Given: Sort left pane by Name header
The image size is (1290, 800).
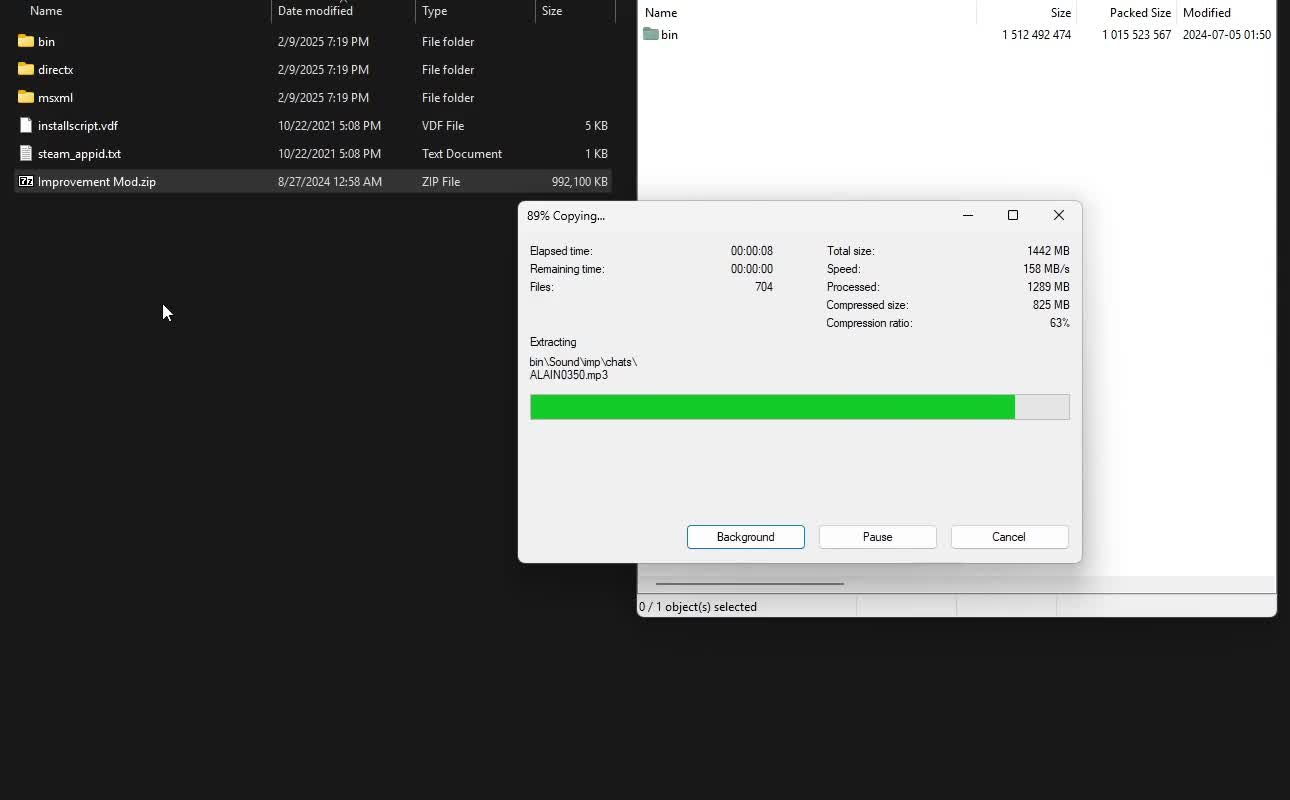Looking at the screenshot, I should [x=45, y=10].
